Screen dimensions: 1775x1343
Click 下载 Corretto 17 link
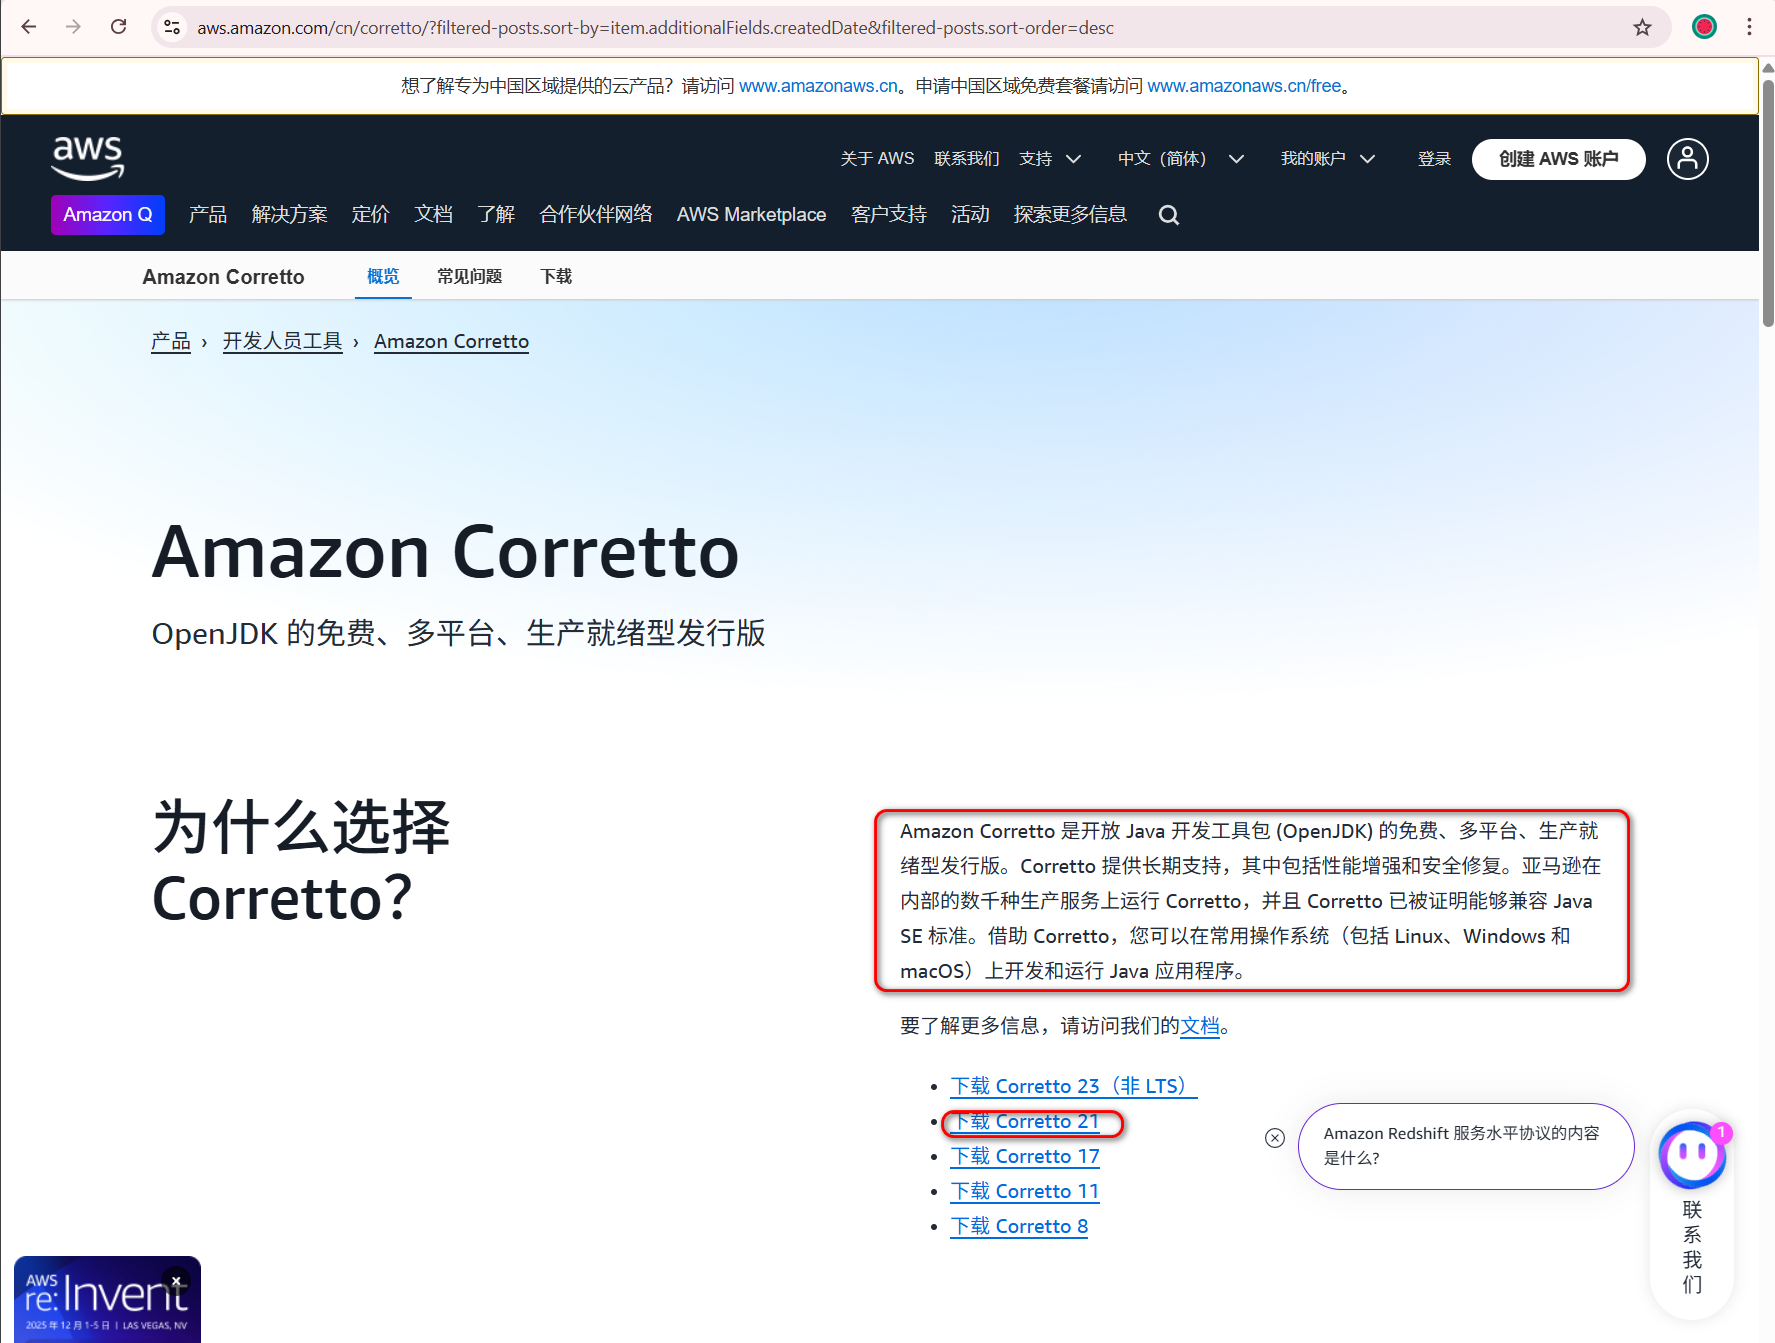coord(1025,1156)
